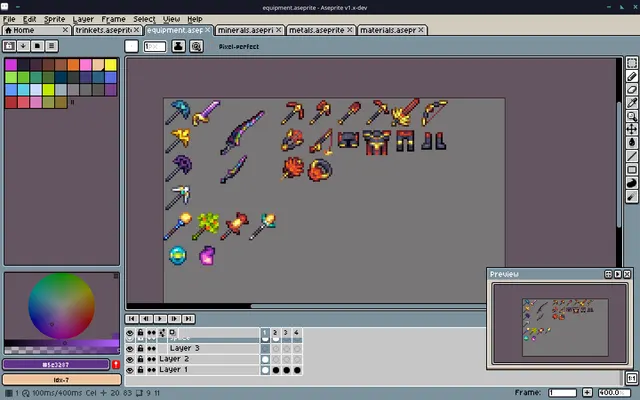This screenshot has height=400, width=640.
Task: Open the Help menu
Action: coord(195,19)
